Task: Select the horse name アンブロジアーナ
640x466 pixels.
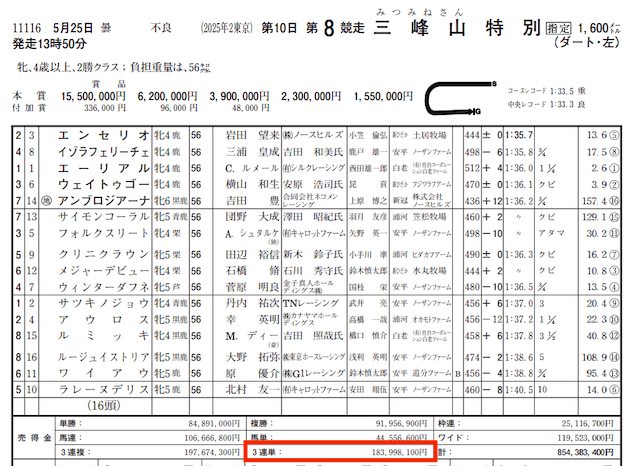Action: coord(104,201)
